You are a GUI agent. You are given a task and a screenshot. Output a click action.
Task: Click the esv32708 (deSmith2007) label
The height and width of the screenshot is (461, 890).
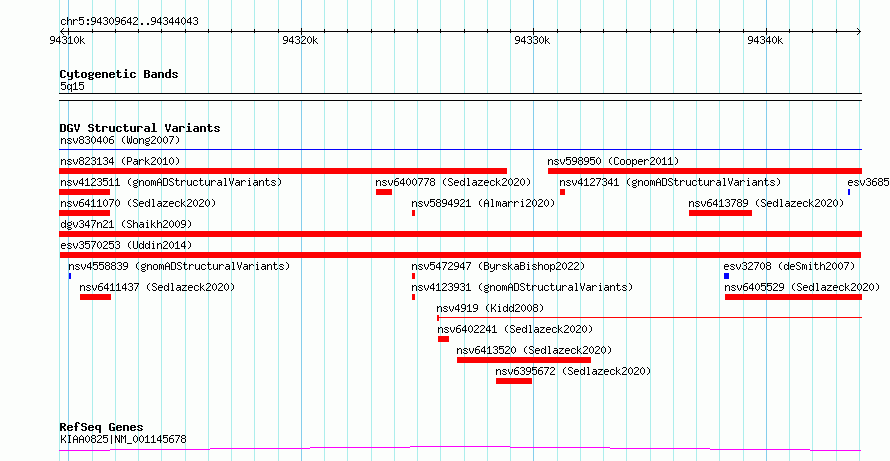point(789,266)
